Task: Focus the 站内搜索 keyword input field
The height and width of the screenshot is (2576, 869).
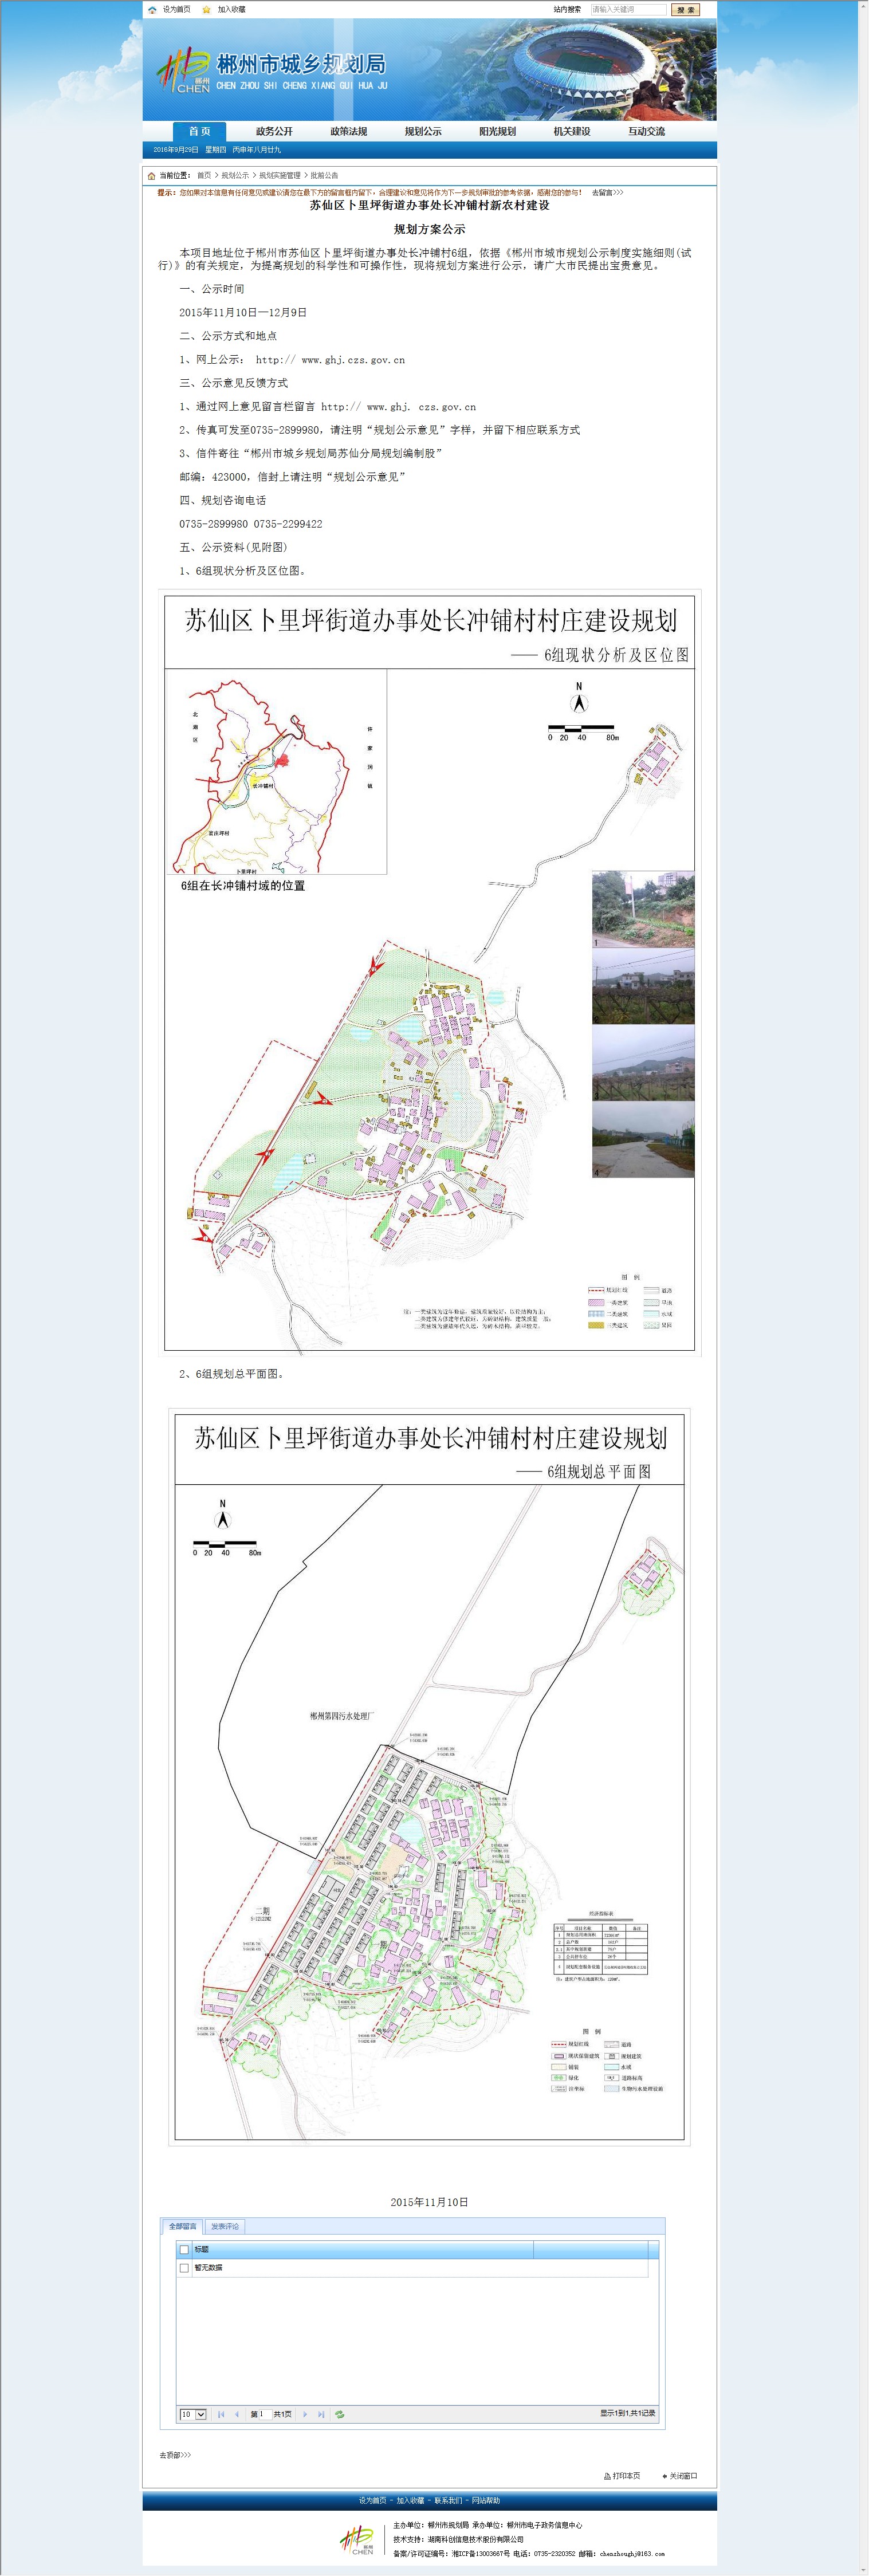Action: point(628,10)
